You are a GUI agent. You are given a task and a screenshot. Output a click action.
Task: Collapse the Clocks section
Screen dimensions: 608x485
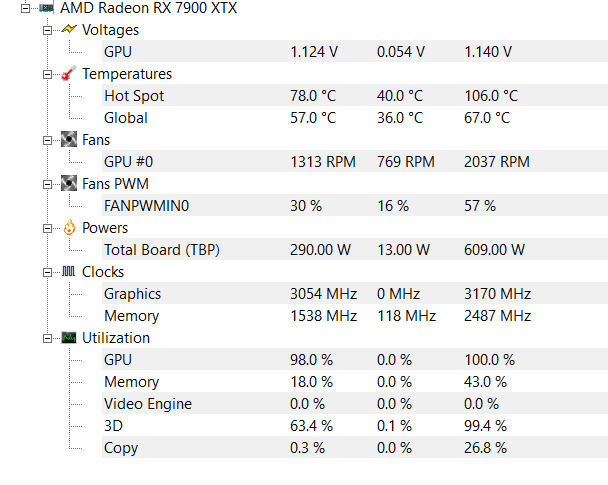[47, 273]
